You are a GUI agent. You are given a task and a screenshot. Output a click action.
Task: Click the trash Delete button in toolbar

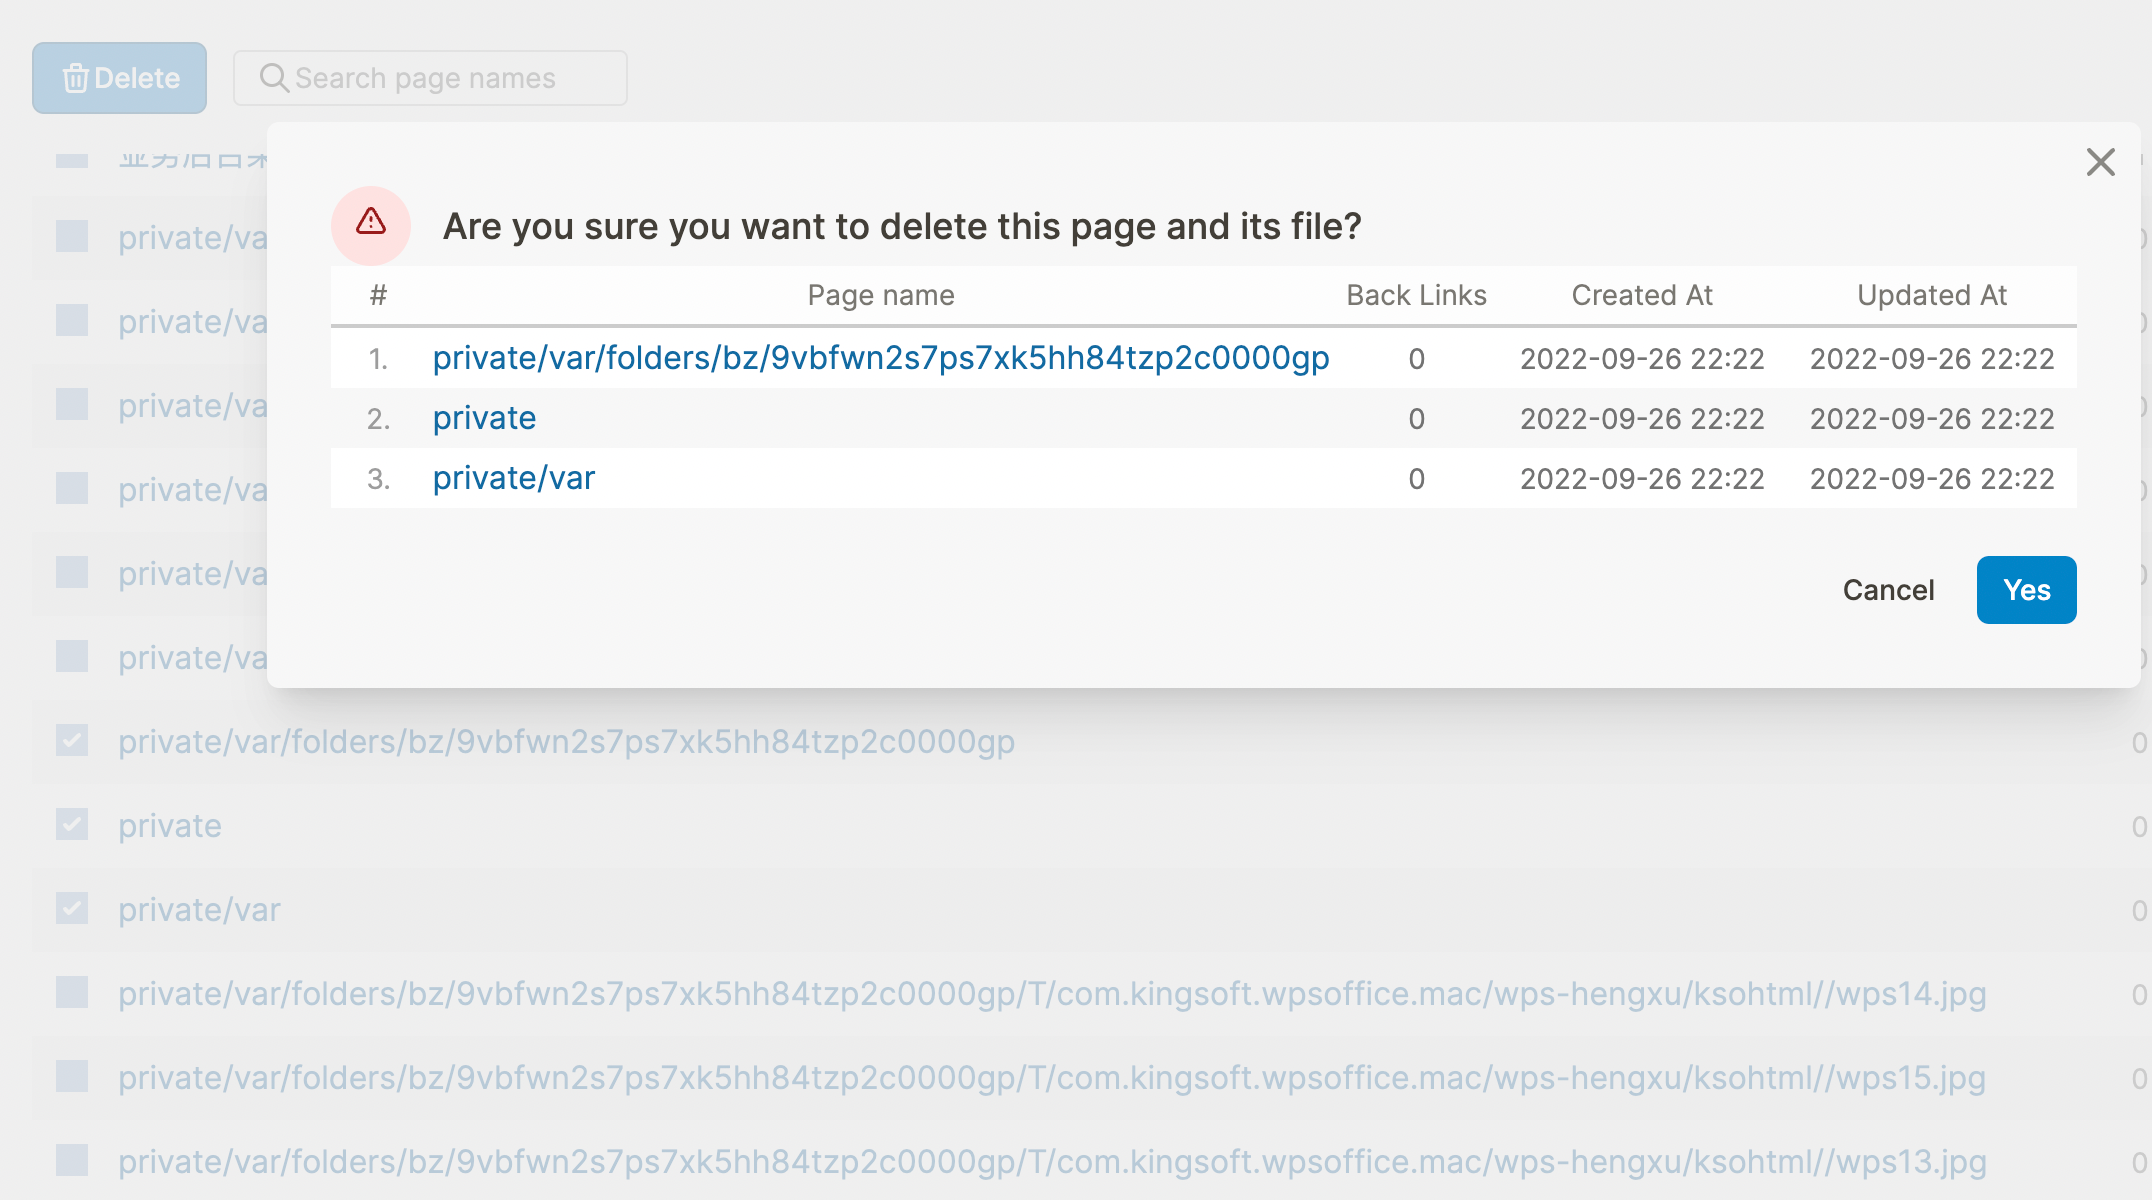click(x=120, y=78)
